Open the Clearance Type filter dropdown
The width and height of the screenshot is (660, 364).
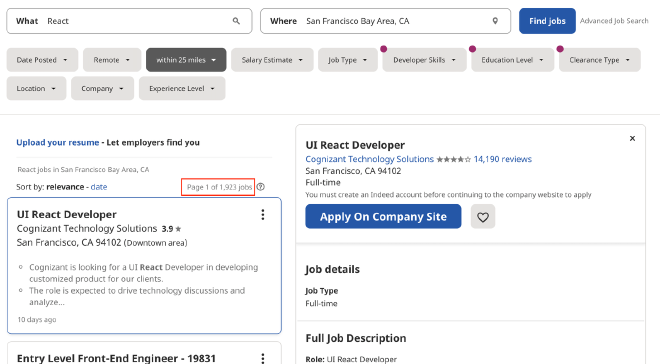pyautogui.click(x=600, y=60)
